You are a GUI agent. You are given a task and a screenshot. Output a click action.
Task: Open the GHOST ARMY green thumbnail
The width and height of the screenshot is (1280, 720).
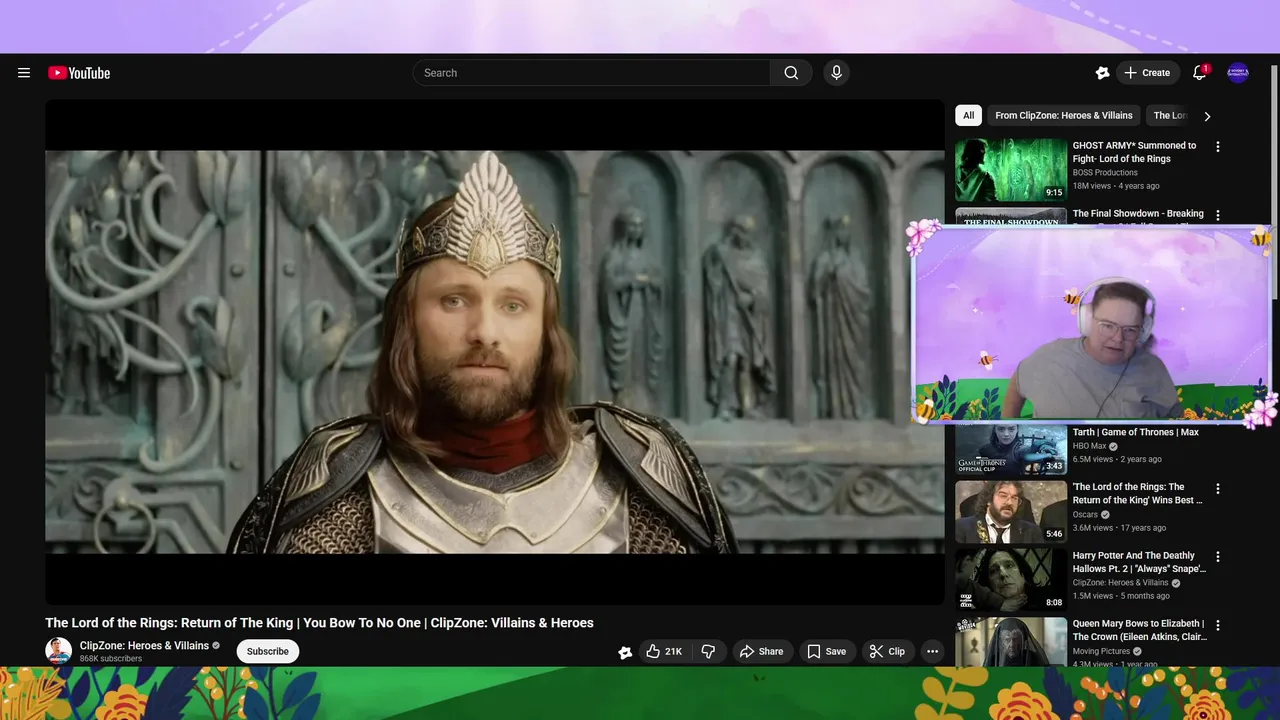1011,170
